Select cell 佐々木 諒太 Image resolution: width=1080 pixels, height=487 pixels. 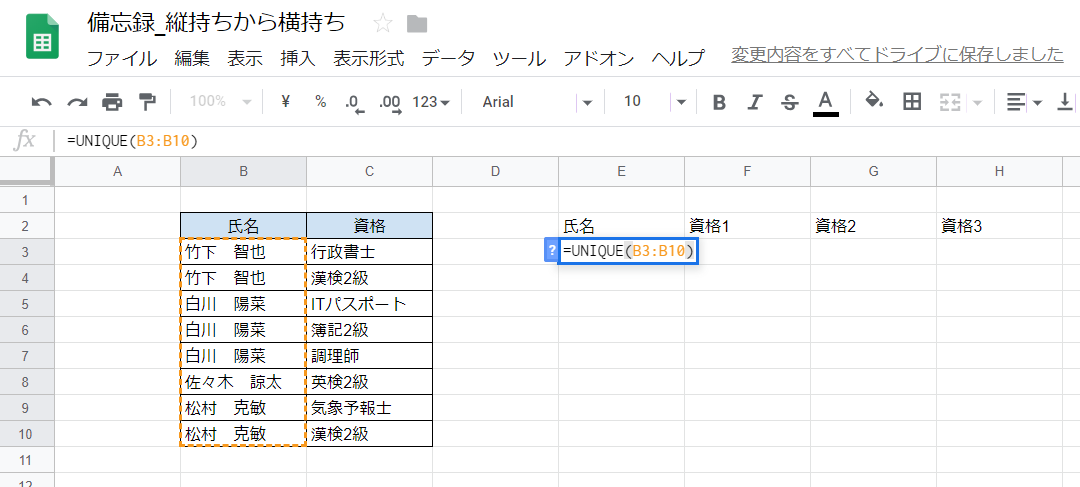(243, 382)
